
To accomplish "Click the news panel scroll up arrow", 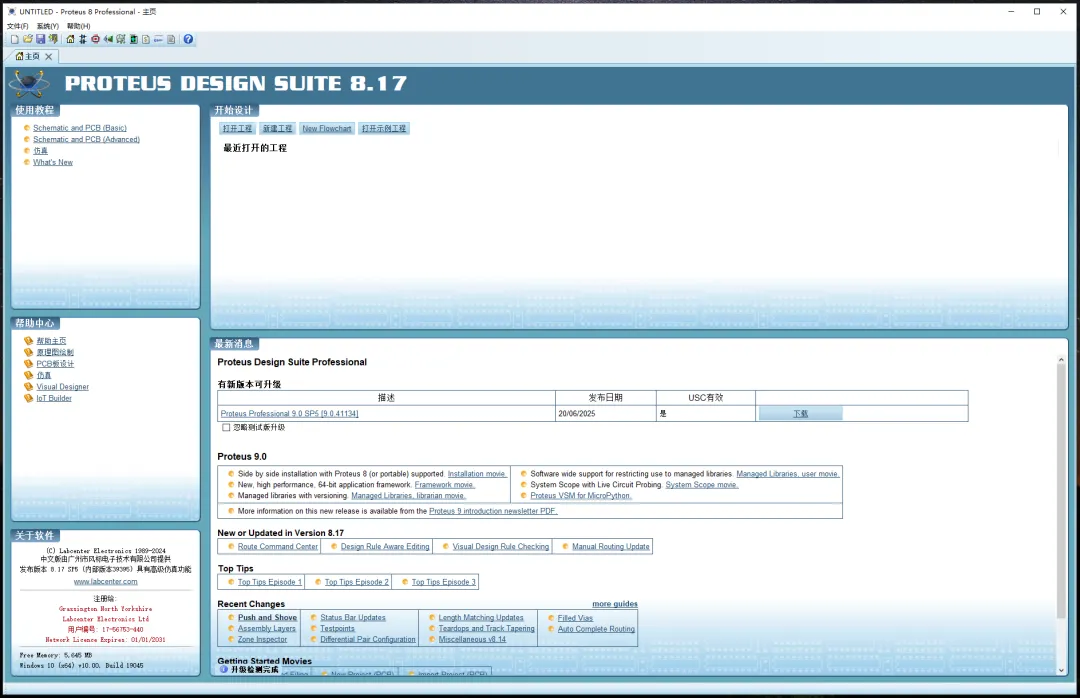I will point(1061,360).
